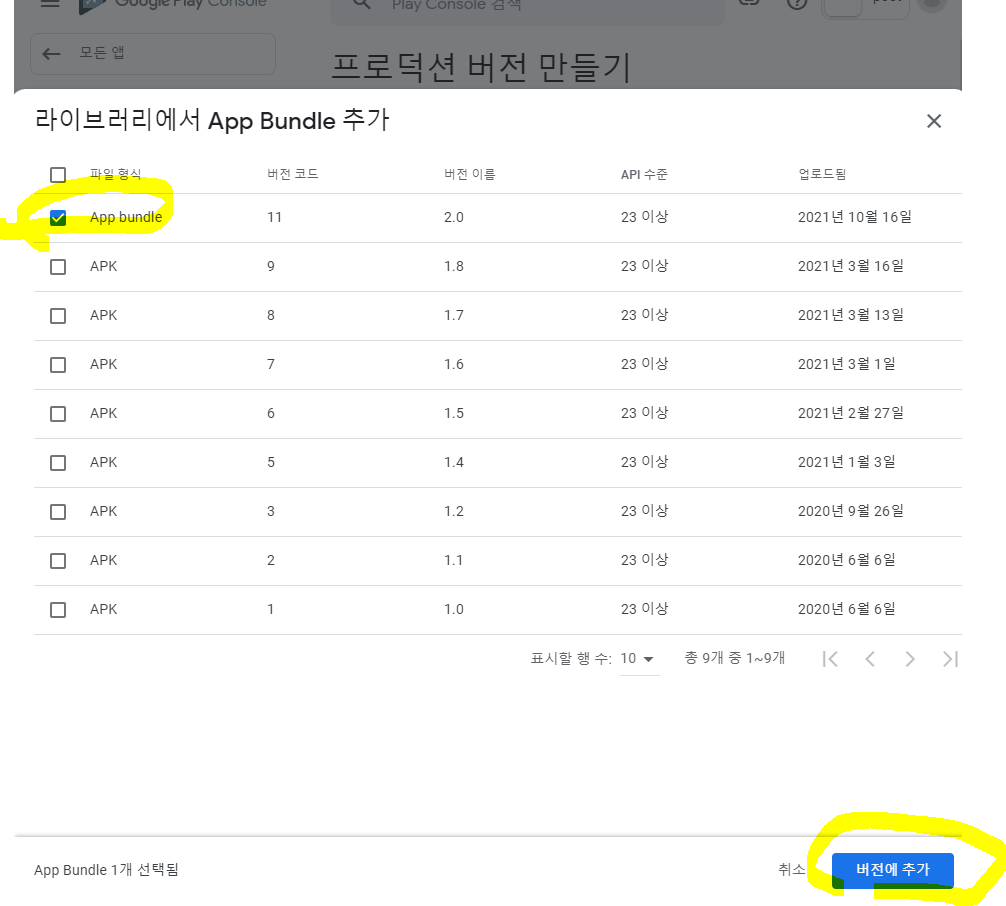Screen dimensions: 1006x906
Task: Go to first page of results
Action: (x=830, y=658)
